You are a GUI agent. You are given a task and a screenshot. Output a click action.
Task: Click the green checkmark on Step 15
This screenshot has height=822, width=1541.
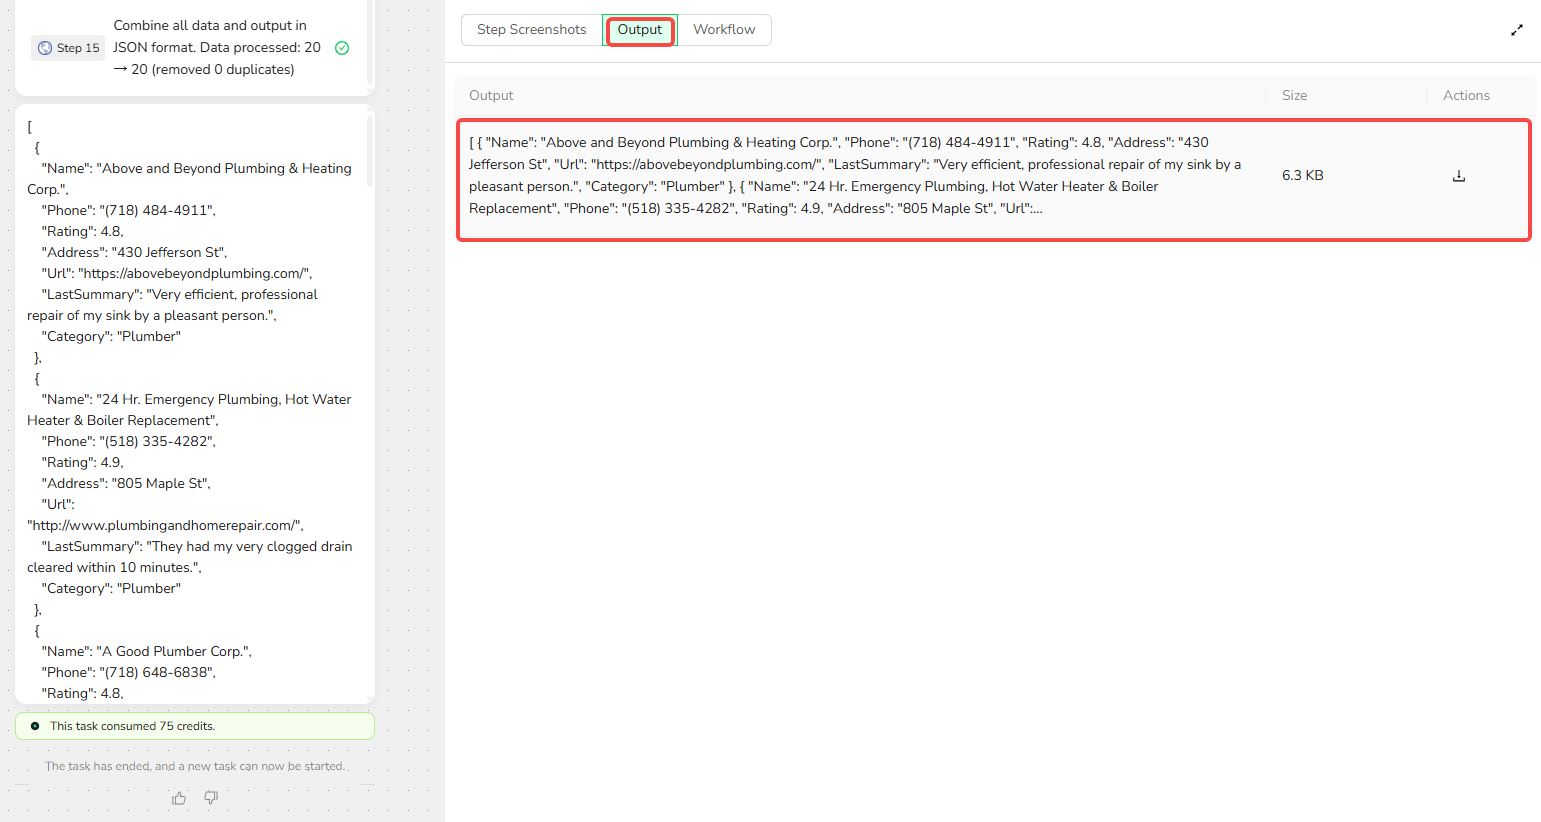point(342,48)
